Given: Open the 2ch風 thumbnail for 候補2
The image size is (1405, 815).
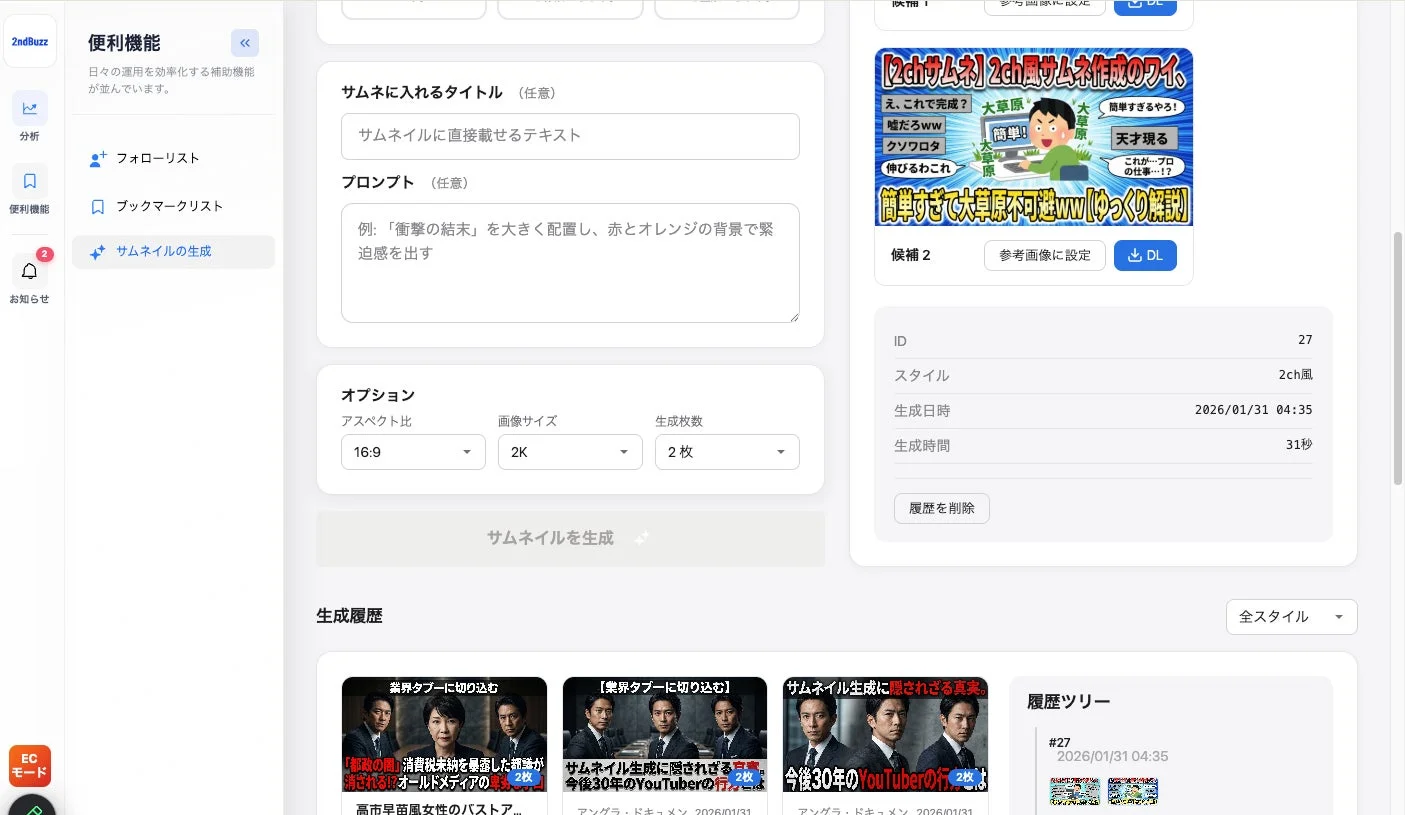Looking at the screenshot, I should (1033, 137).
